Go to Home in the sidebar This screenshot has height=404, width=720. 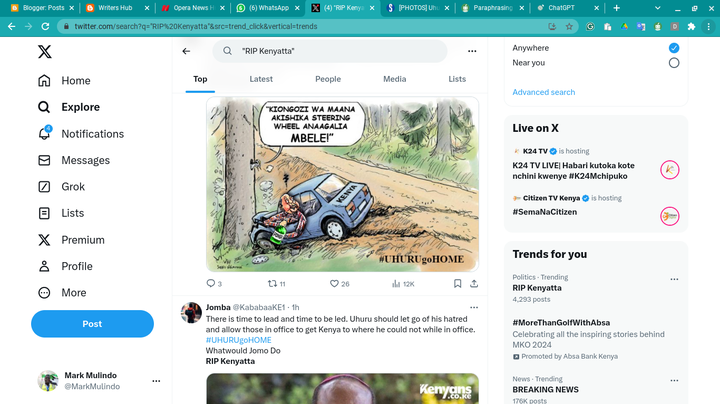(64, 80)
